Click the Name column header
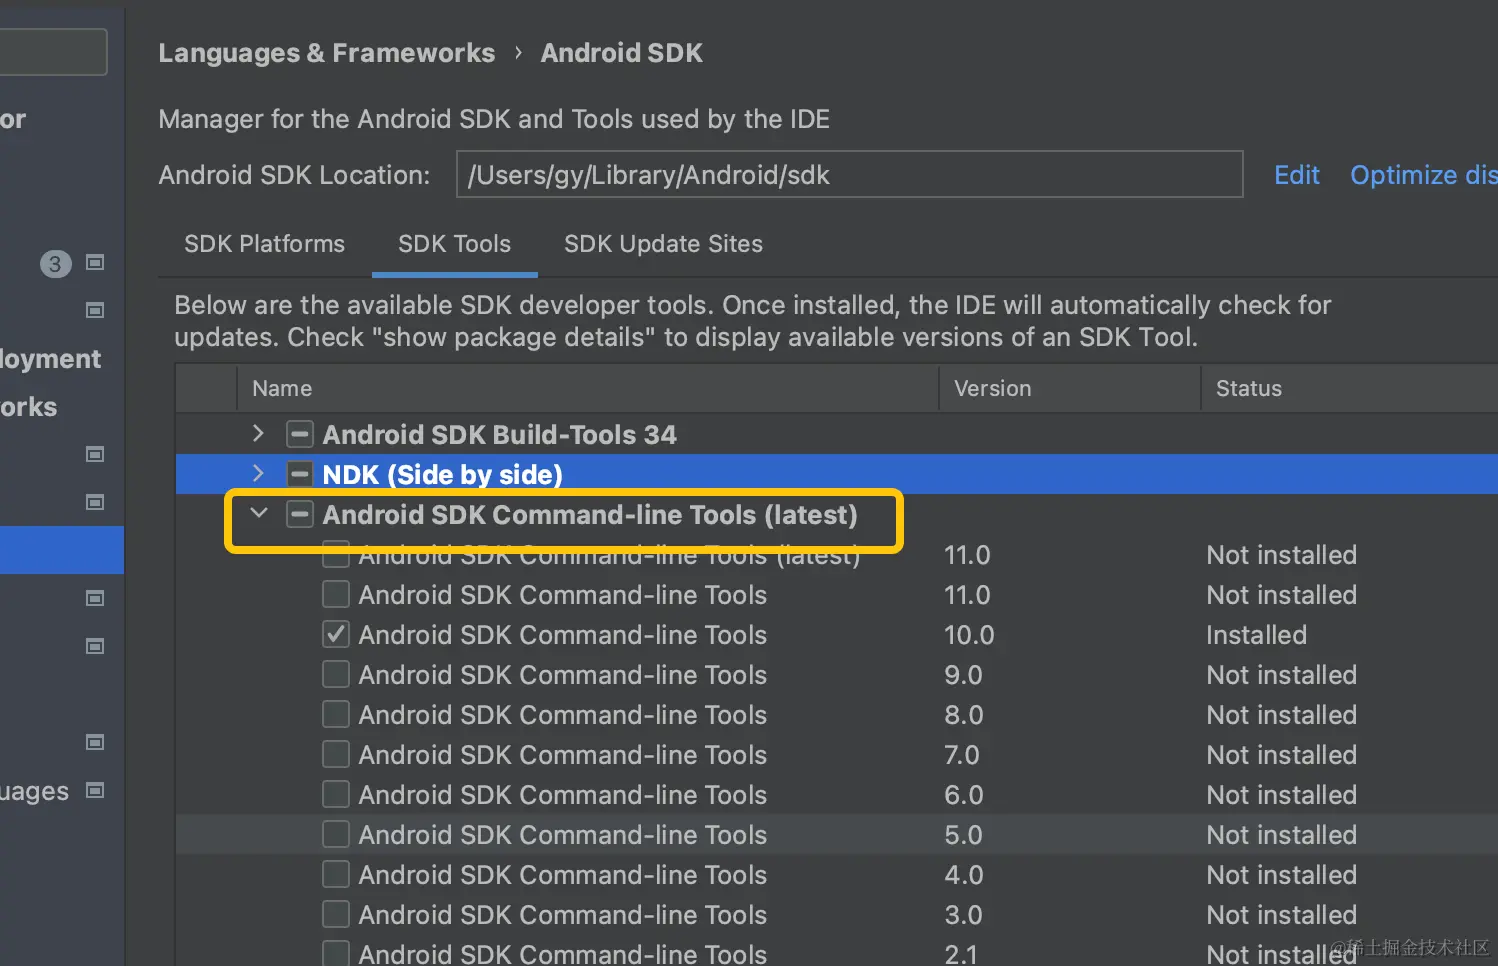Viewport: 1498px width, 966px height. tap(588, 388)
